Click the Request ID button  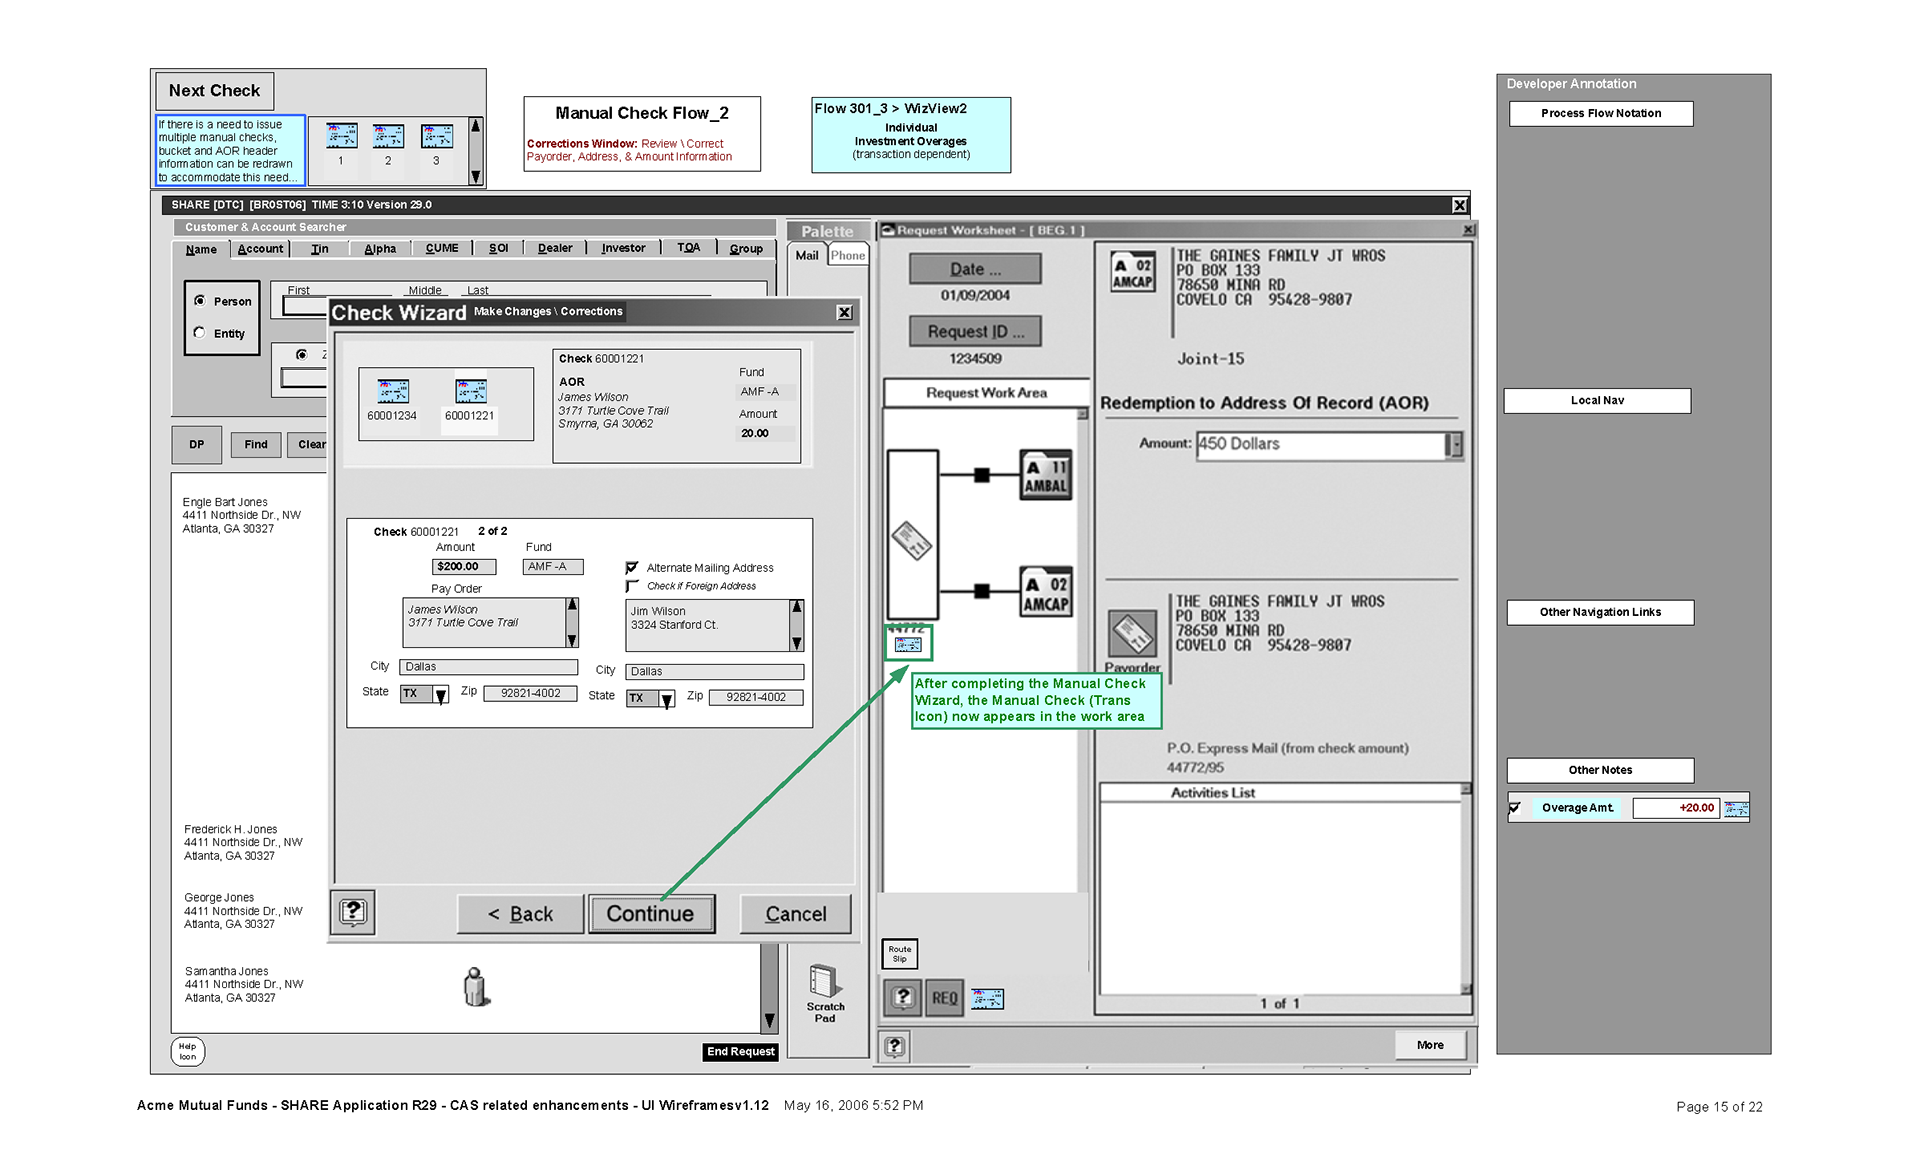tap(975, 331)
